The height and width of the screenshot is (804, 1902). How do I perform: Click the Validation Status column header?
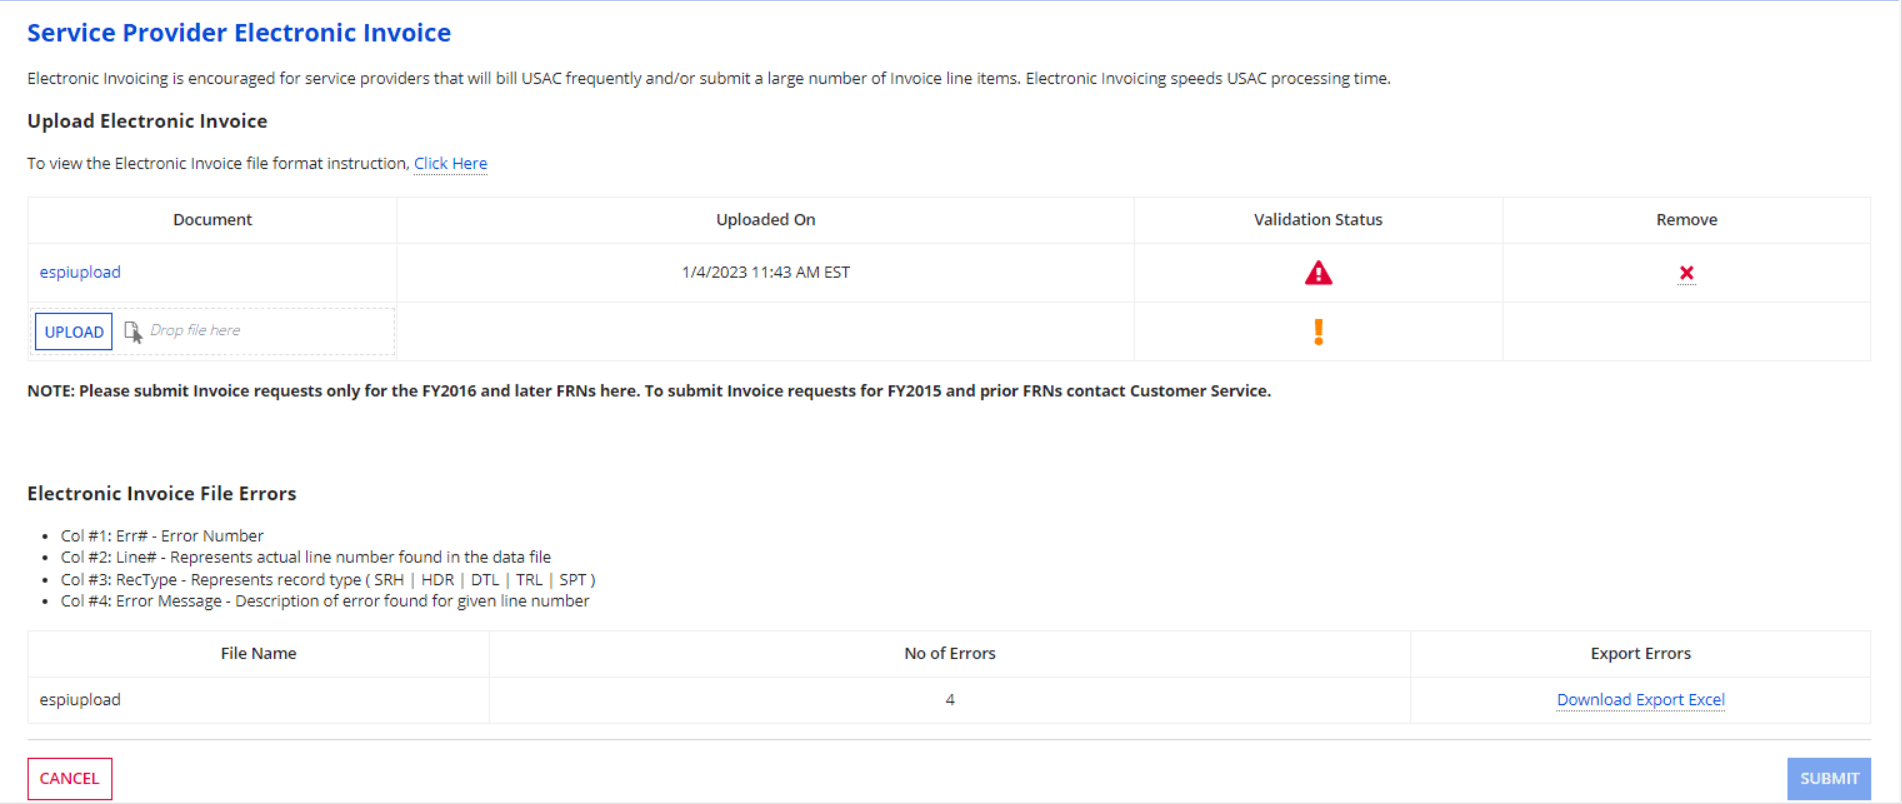click(1318, 220)
